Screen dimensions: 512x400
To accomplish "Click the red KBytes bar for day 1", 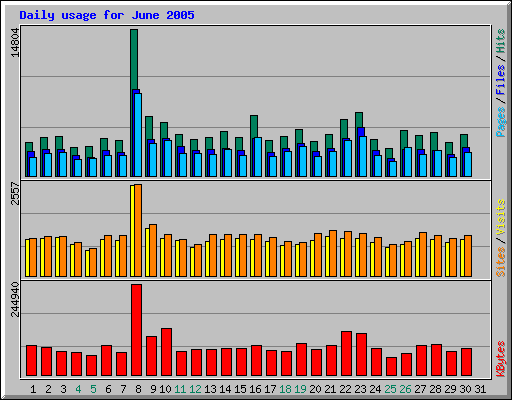I will pos(31,361).
